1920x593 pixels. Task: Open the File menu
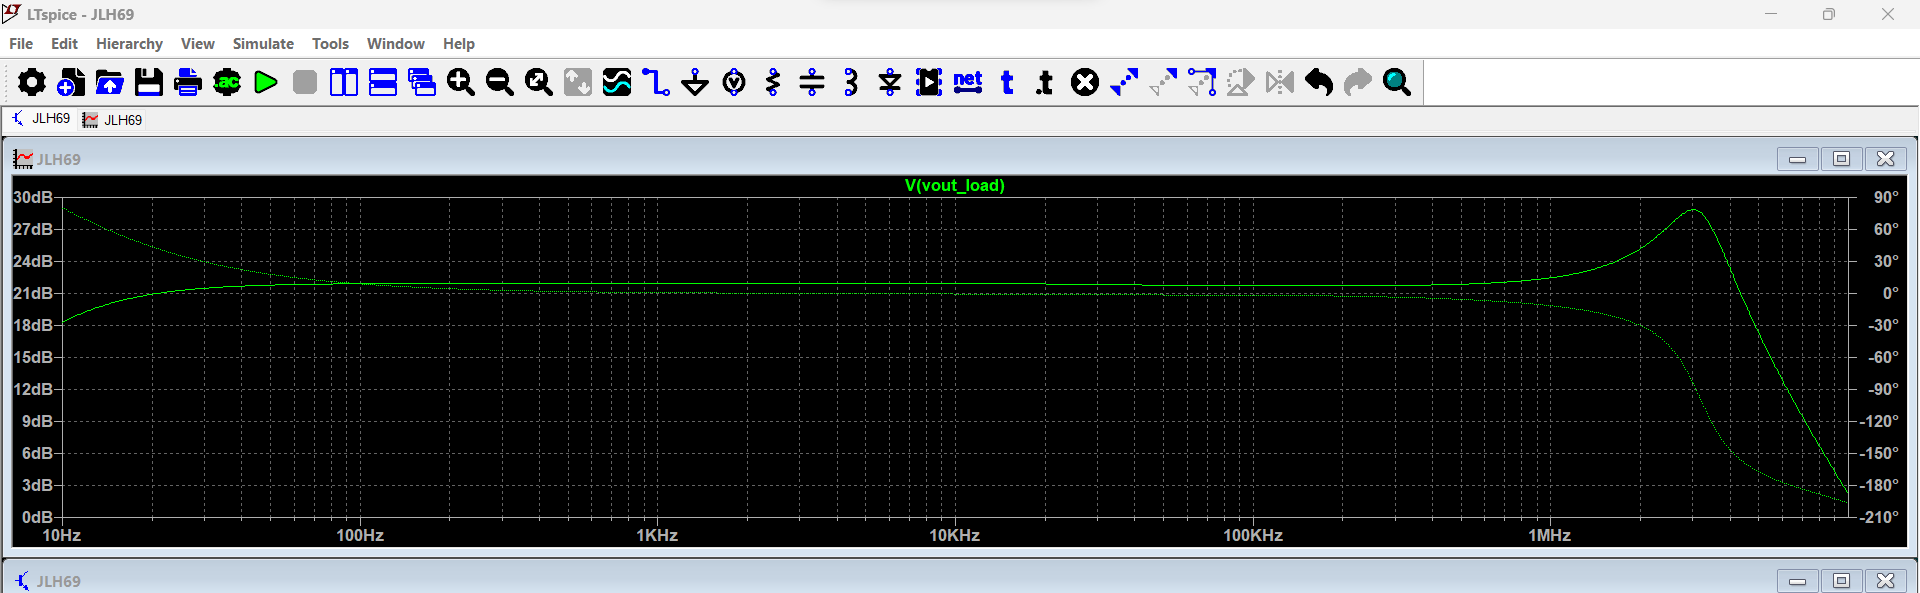pyautogui.click(x=21, y=44)
